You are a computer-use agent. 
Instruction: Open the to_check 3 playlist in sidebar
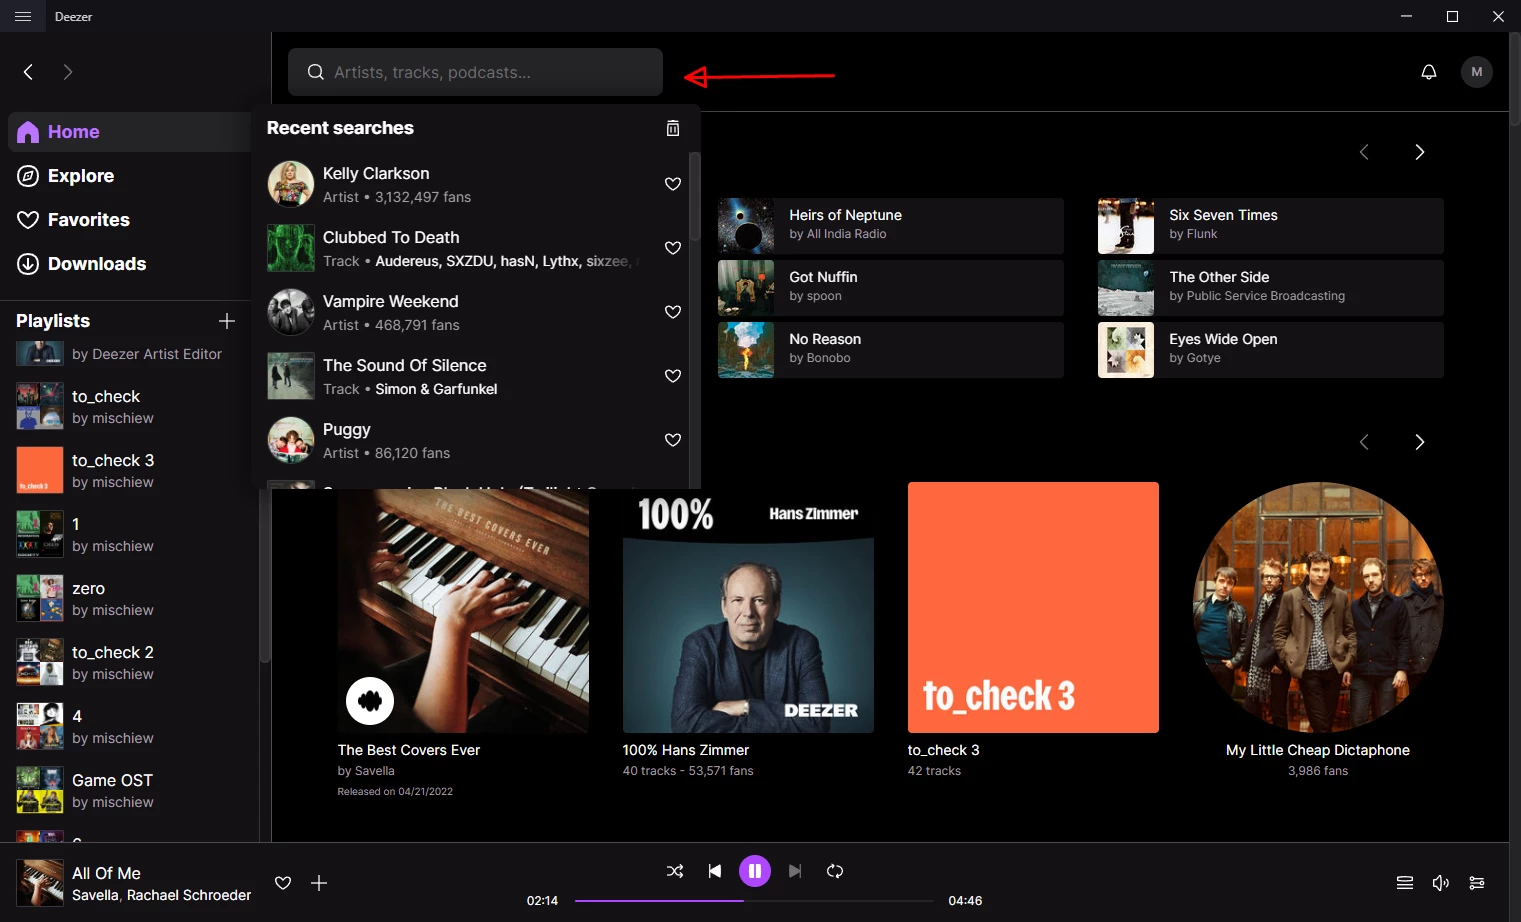[x=130, y=471]
